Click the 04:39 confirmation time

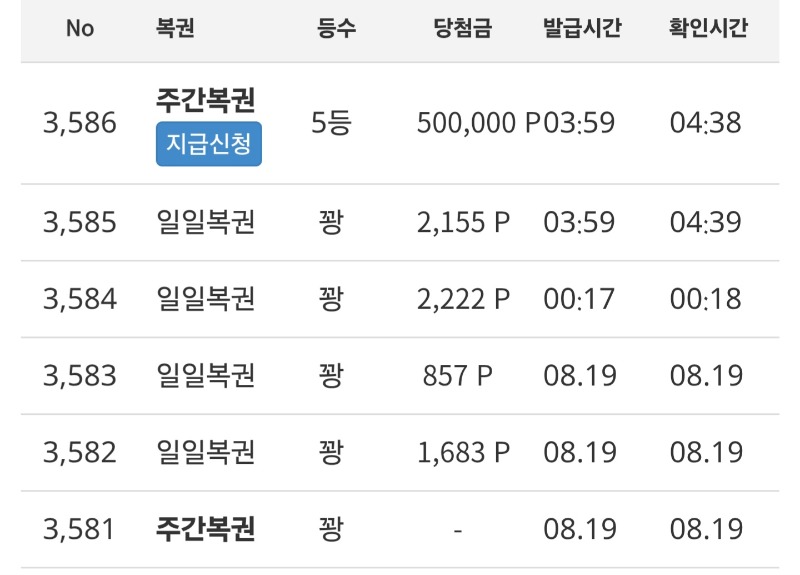(x=706, y=222)
